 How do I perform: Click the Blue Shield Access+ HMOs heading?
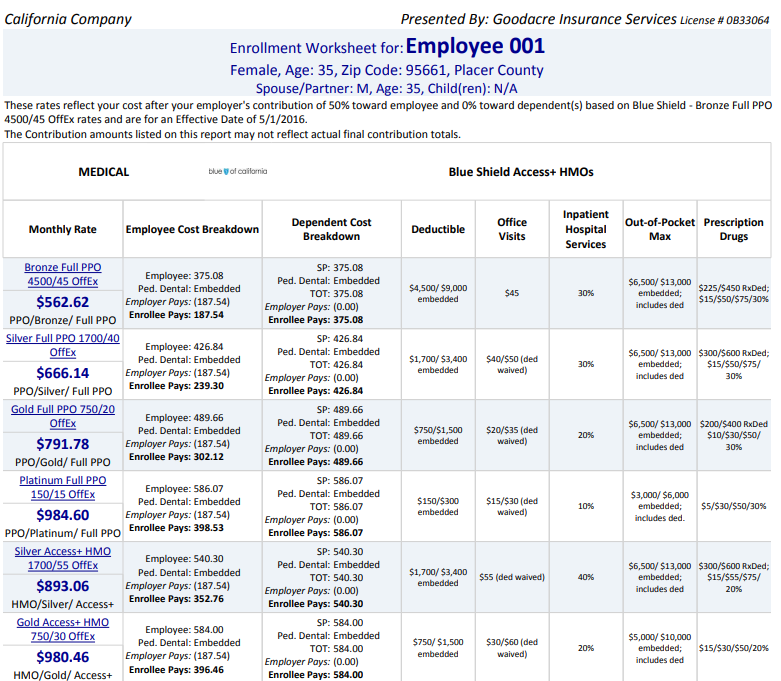(521, 172)
